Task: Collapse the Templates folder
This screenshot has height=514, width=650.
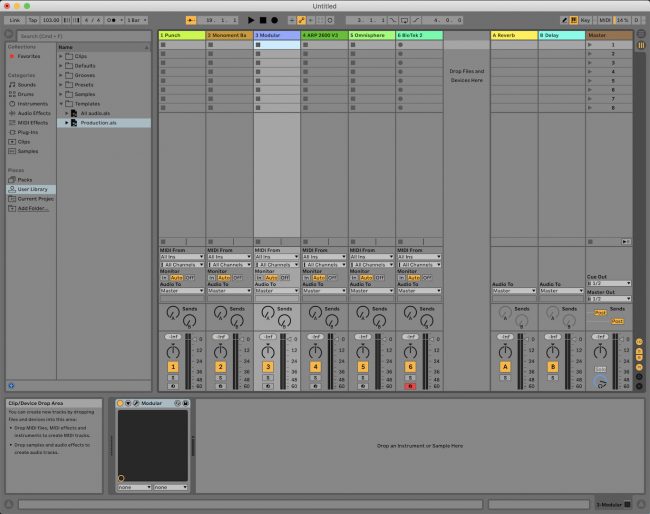Action: pyautogui.click(x=61, y=104)
